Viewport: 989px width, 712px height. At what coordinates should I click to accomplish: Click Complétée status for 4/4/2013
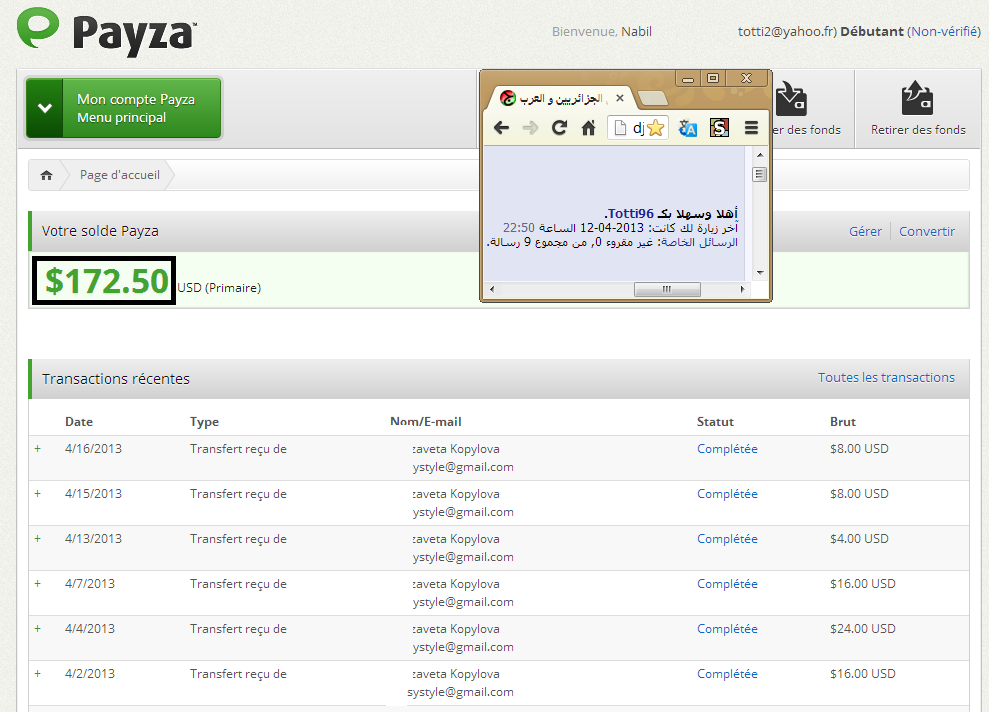pos(727,629)
